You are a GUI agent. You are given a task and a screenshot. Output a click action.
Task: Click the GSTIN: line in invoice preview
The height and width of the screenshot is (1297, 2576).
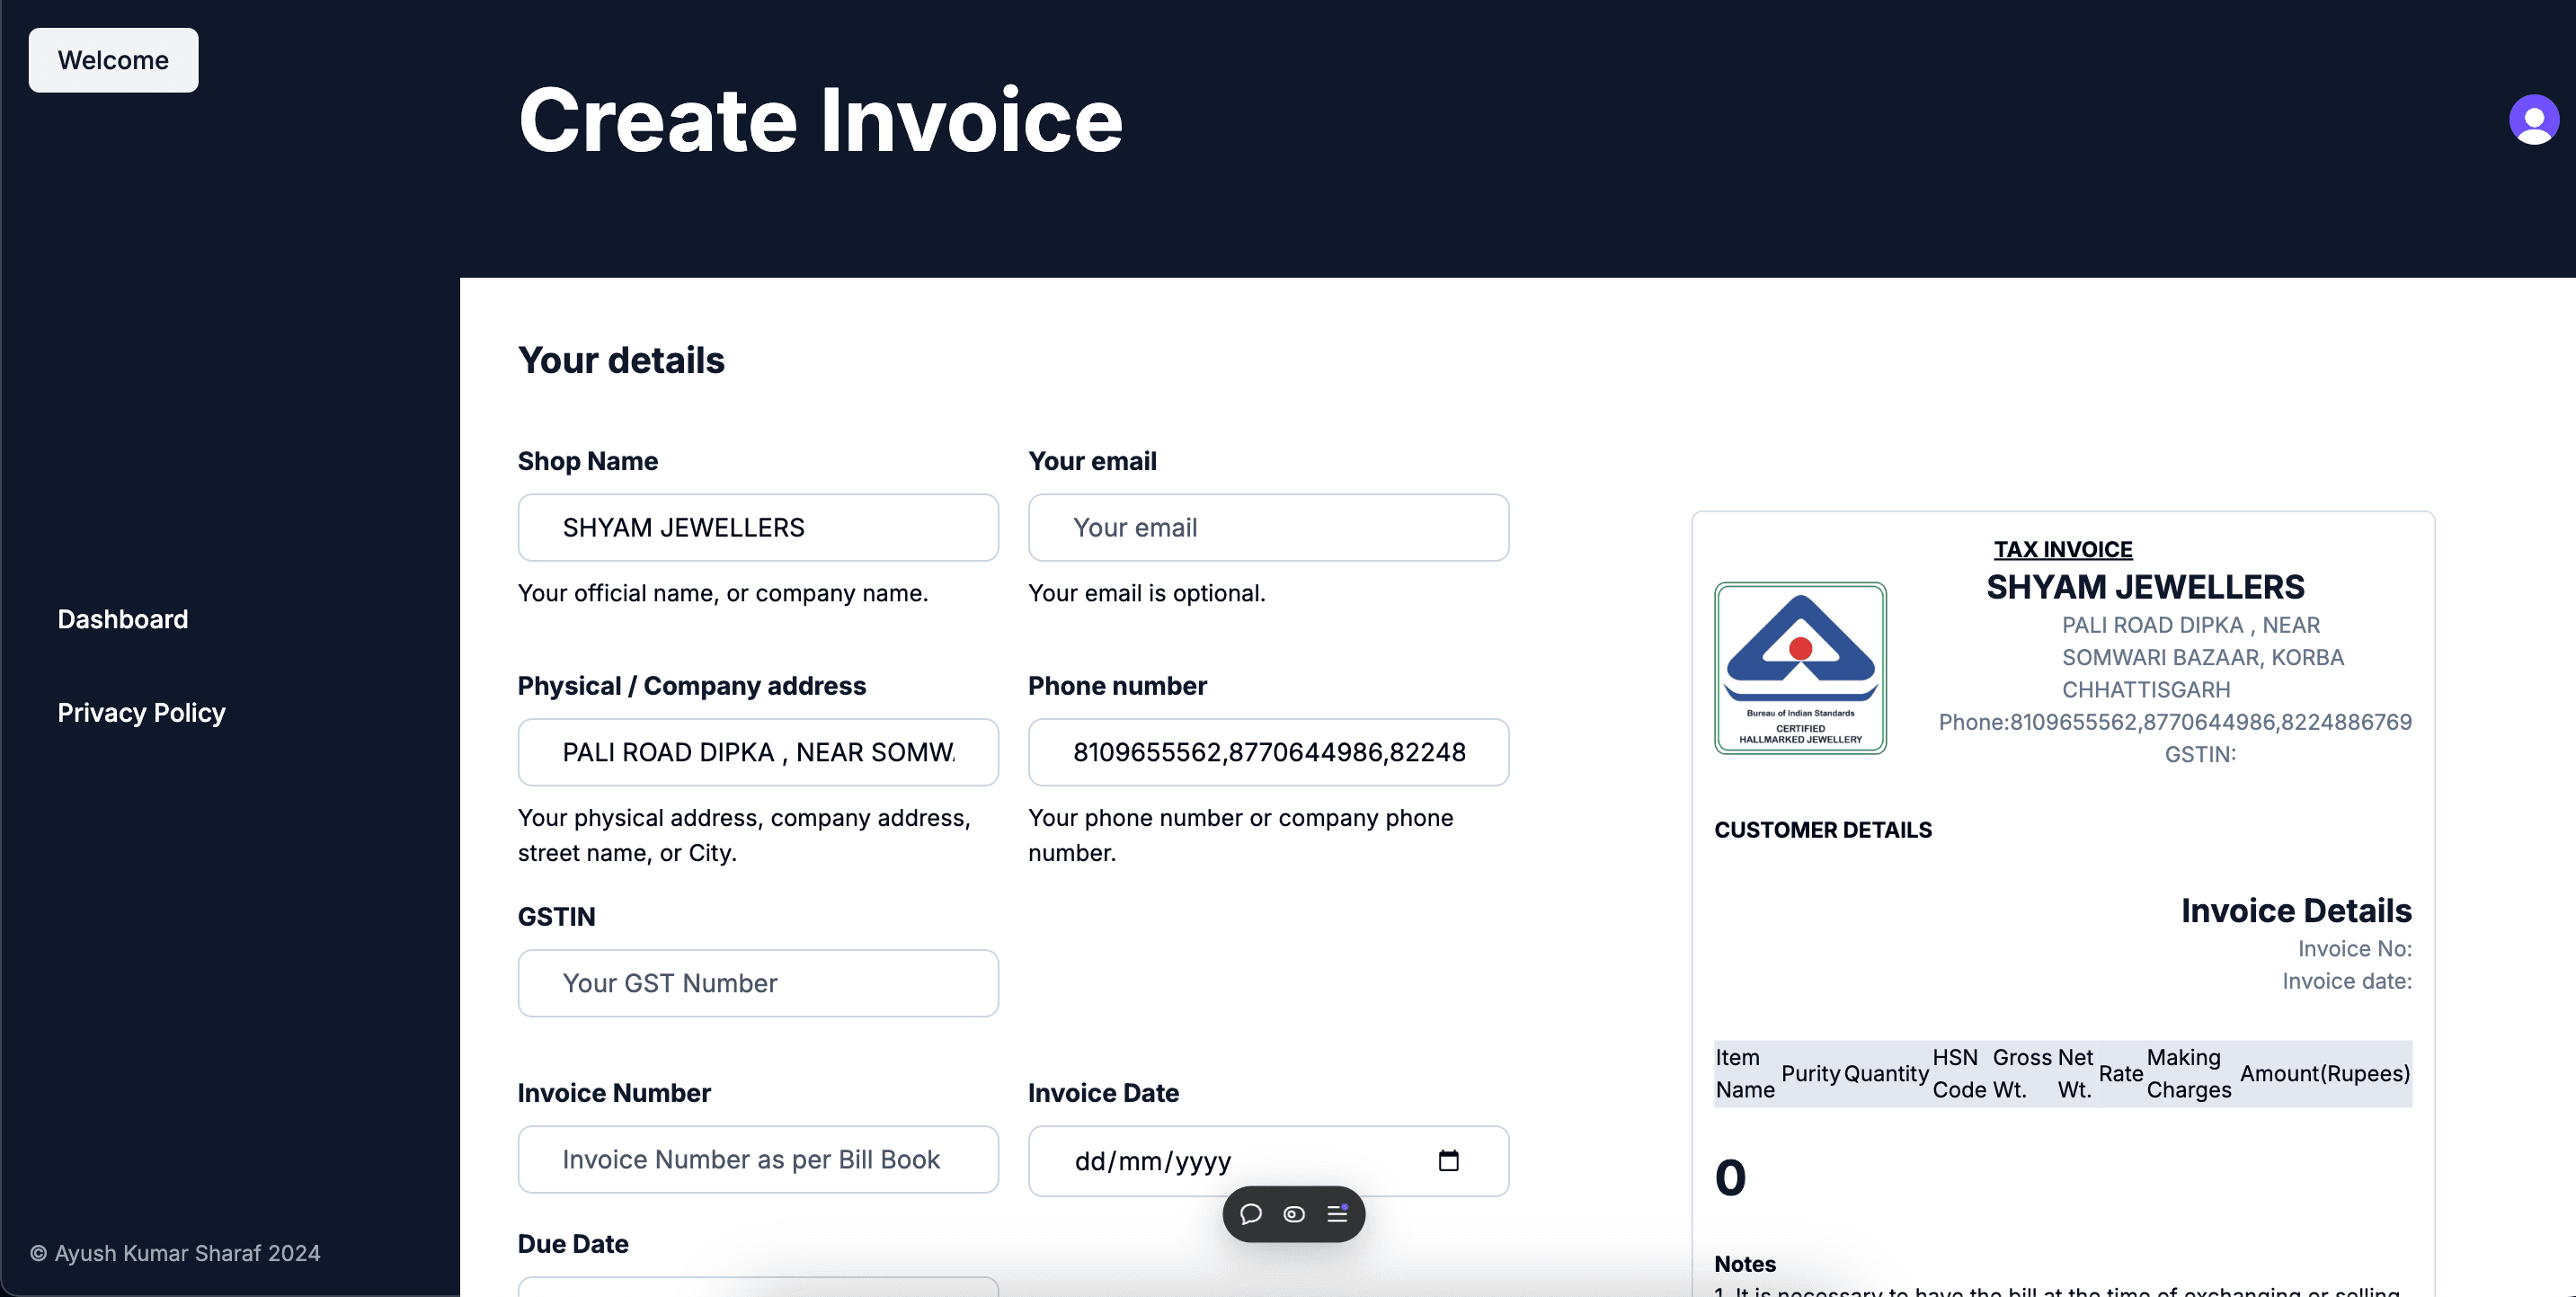2200,754
